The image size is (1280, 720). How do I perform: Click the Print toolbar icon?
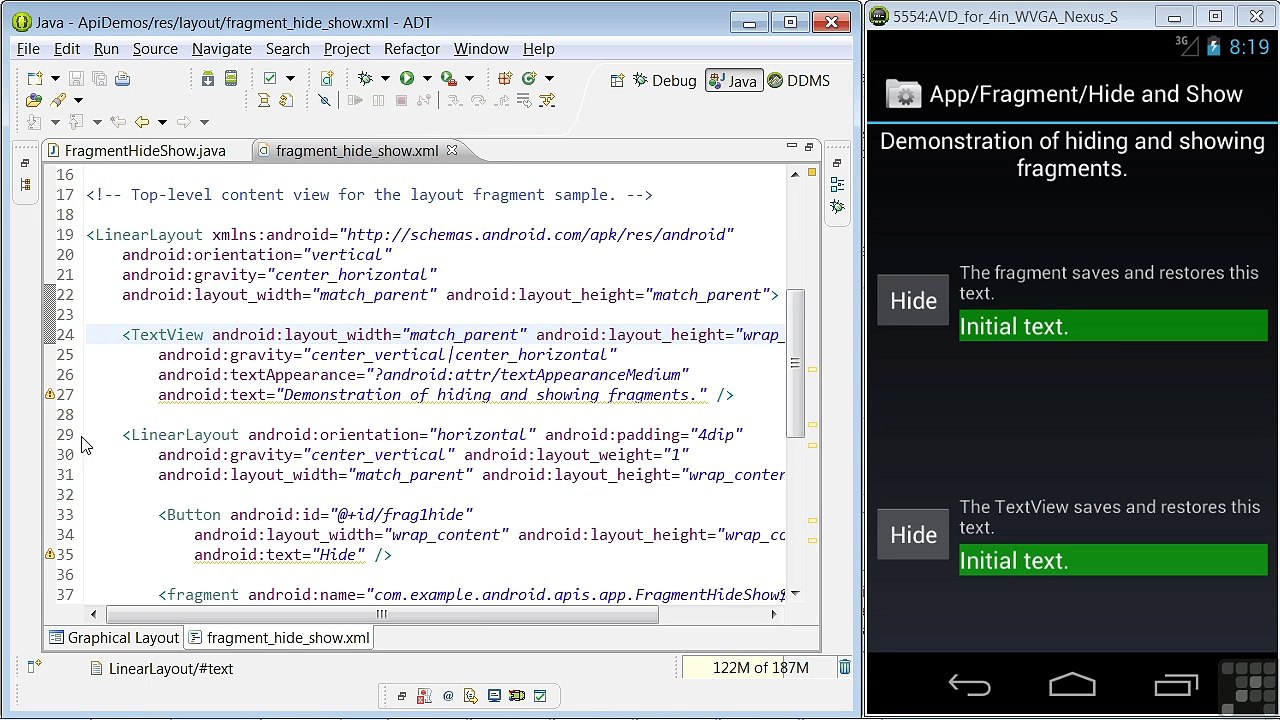click(x=122, y=79)
